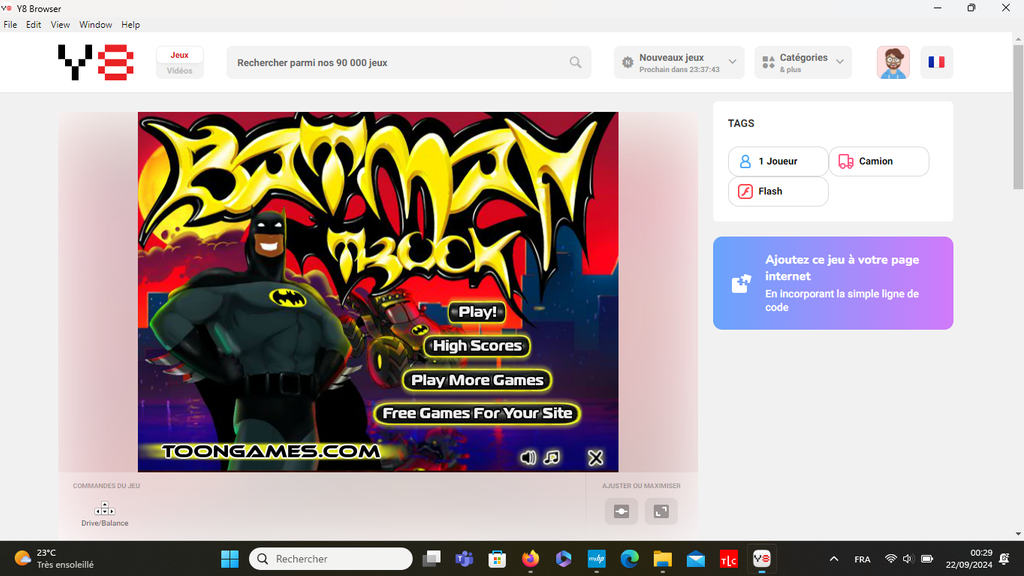
Task: Click the maximize game fullscreen icon
Action: 661,511
